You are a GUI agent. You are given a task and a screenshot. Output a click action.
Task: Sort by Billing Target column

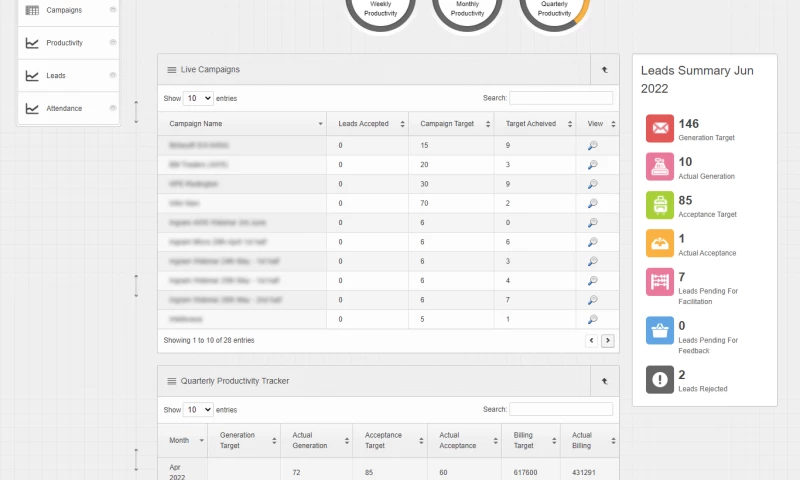tap(531, 440)
